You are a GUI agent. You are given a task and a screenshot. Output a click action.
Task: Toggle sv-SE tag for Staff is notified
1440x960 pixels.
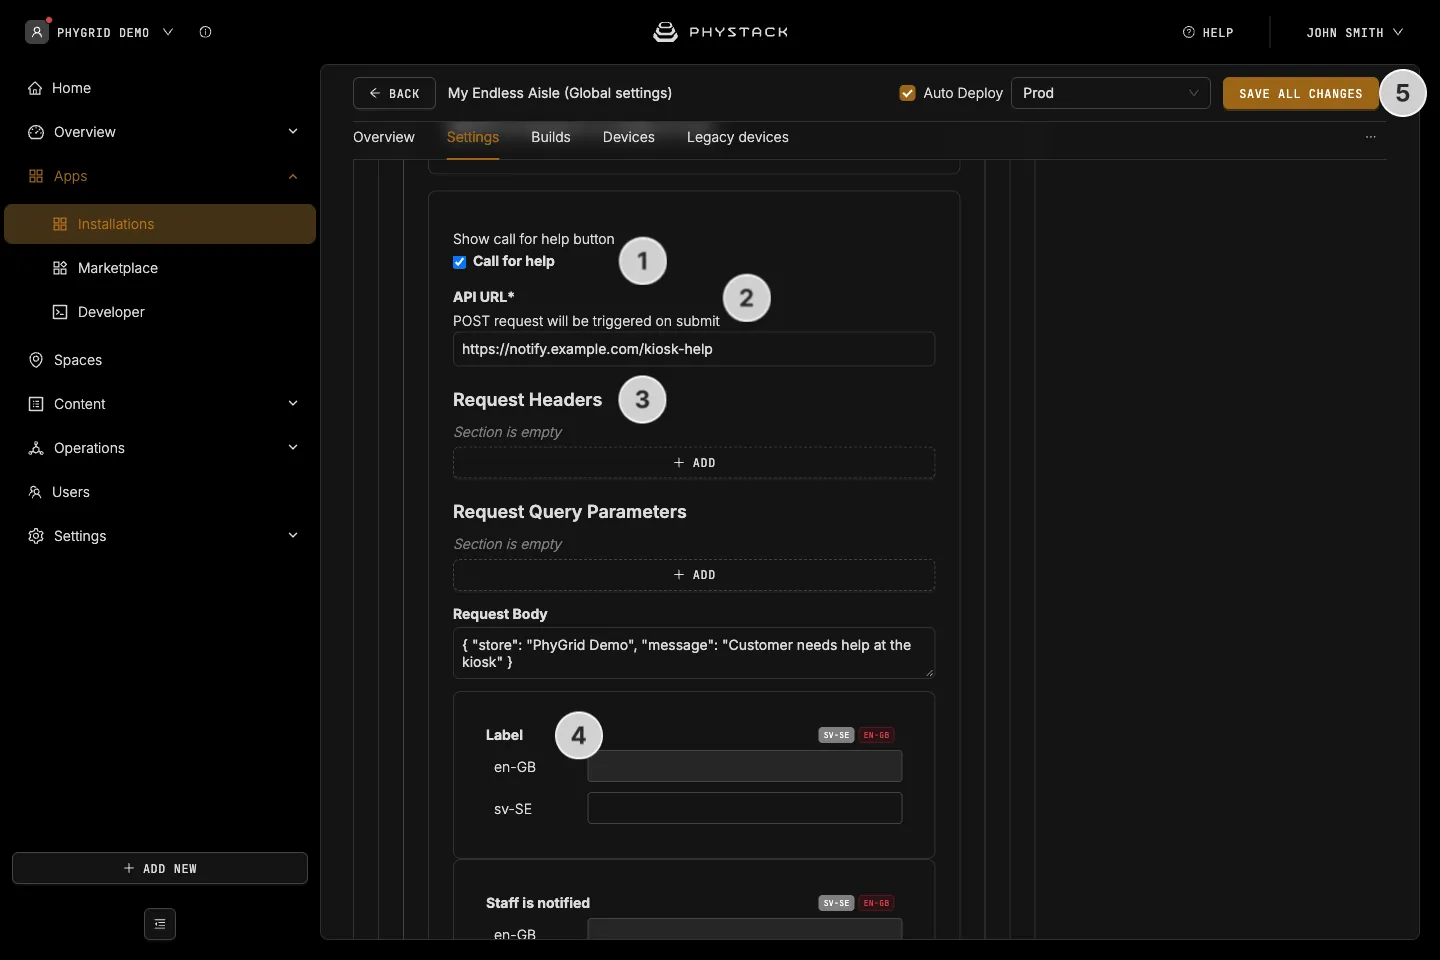click(x=836, y=903)
